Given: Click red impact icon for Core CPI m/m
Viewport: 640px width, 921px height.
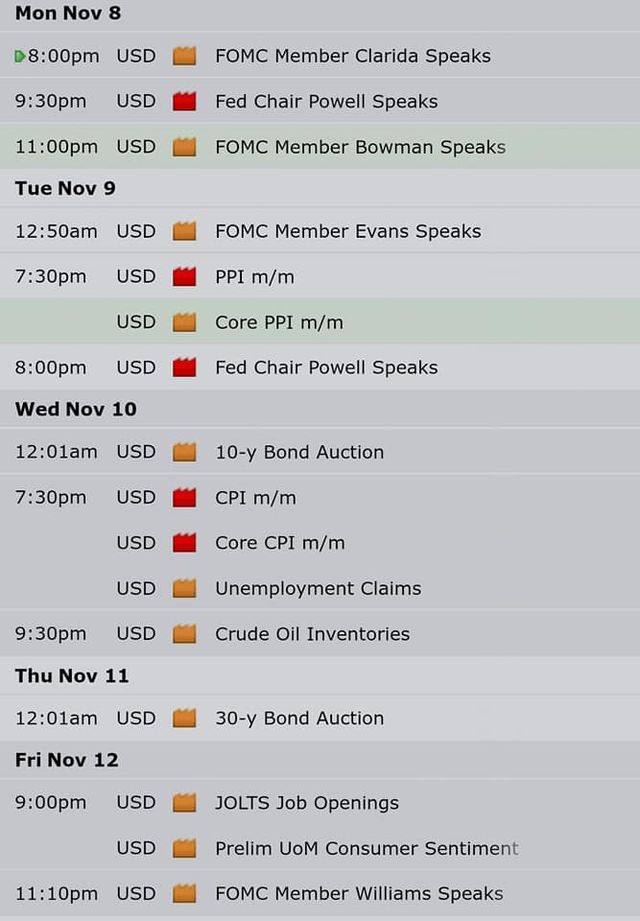Looking at the screenshot, I should tap(184, 542).
